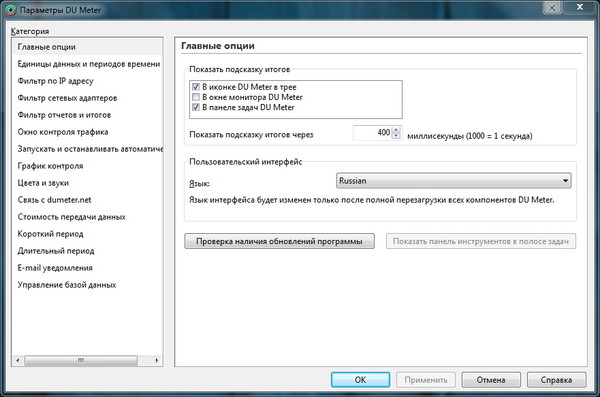600x397 pixels.
Task: Click the help button beside close
Action: (x=552, y=7)
